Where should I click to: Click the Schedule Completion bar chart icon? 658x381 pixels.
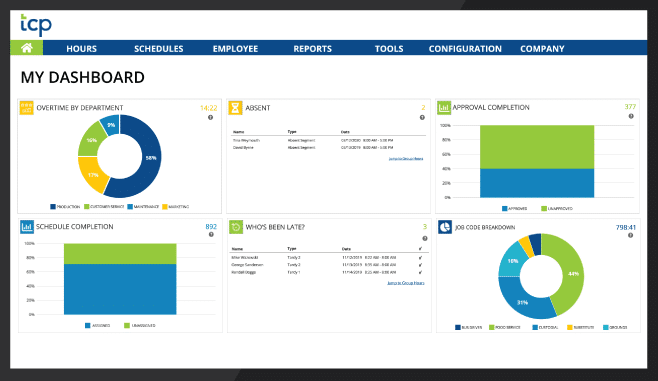coord(27,227)
